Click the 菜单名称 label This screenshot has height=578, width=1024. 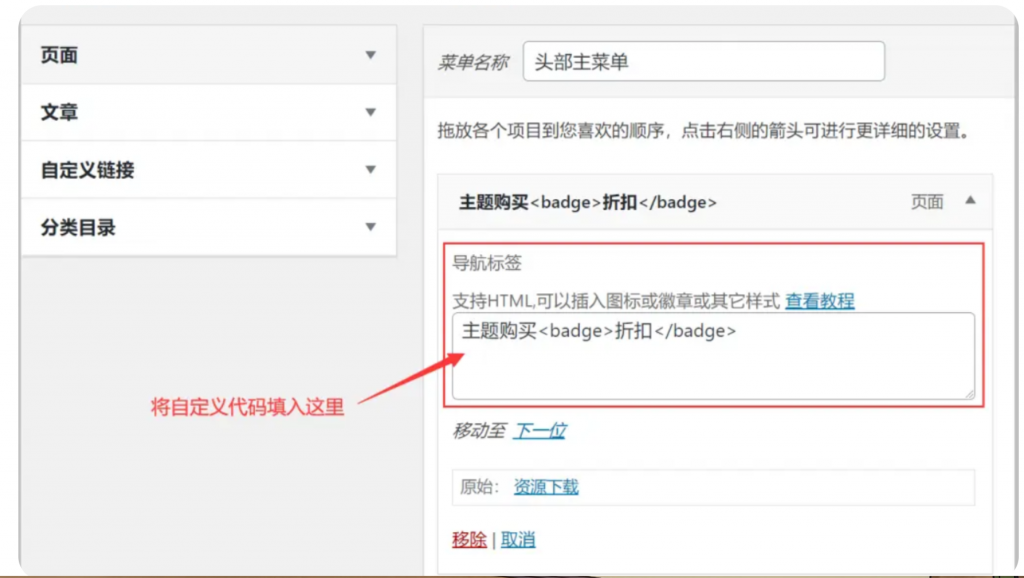pos(473,62)
